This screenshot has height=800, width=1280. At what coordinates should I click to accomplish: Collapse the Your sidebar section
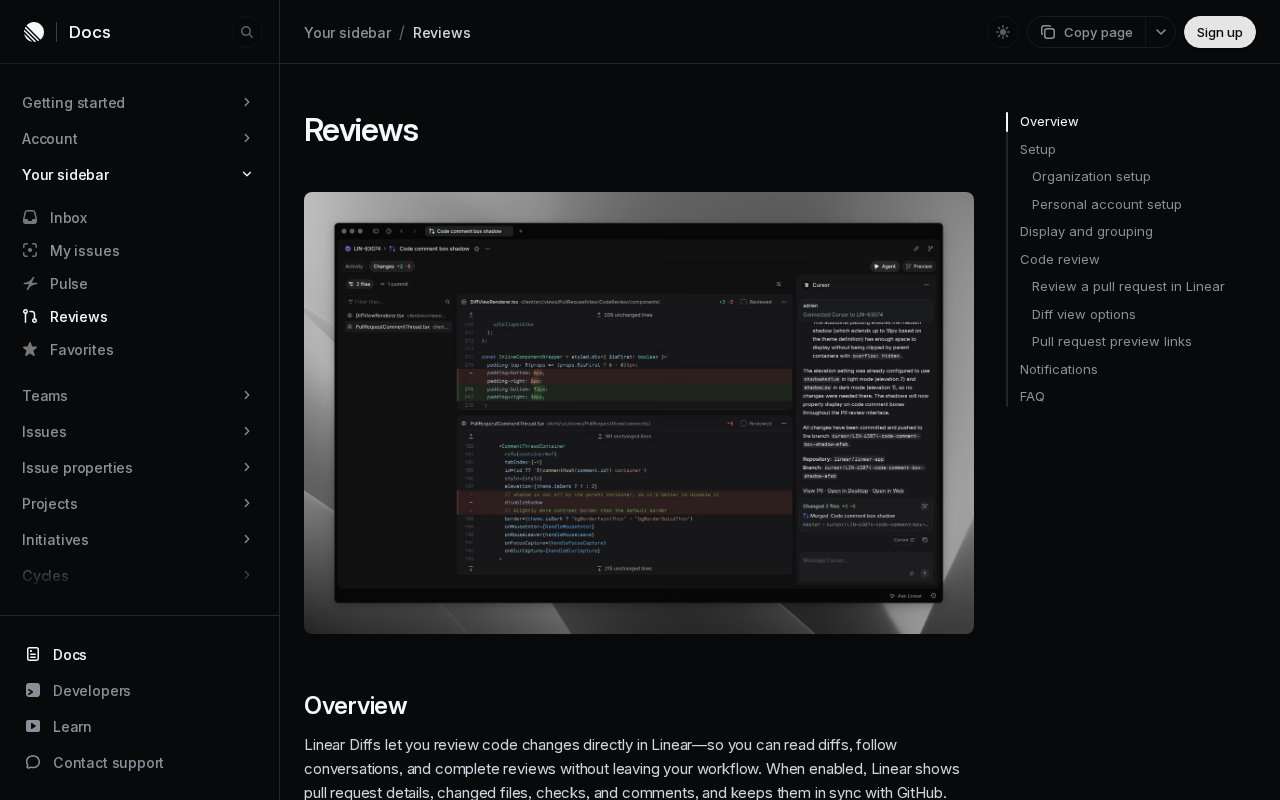point(138,175)
